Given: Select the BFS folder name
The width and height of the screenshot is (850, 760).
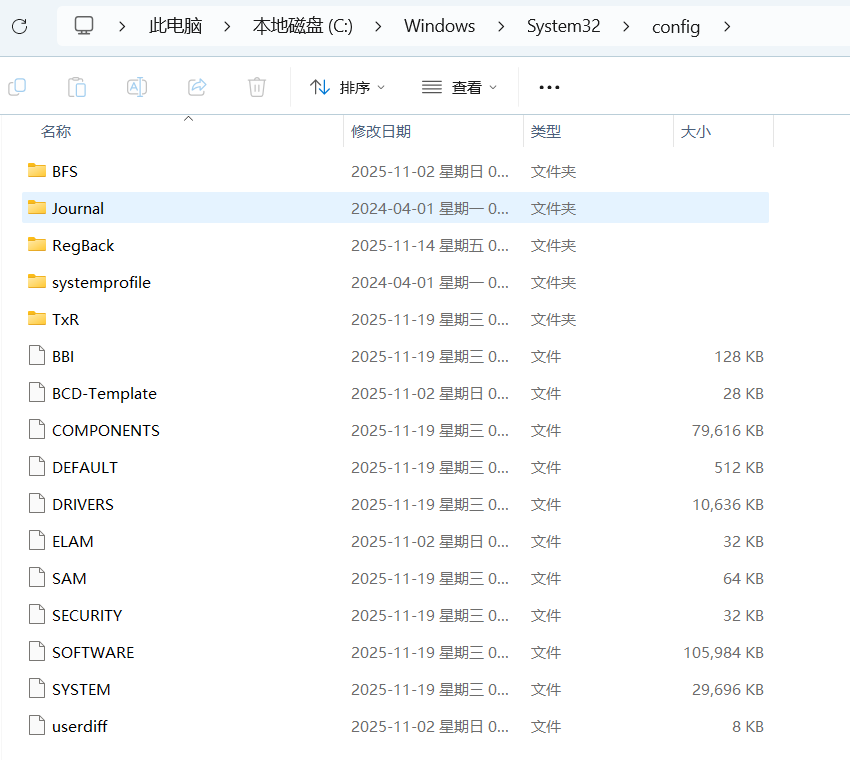Looking at the screenshot, I should pos(65,171).
